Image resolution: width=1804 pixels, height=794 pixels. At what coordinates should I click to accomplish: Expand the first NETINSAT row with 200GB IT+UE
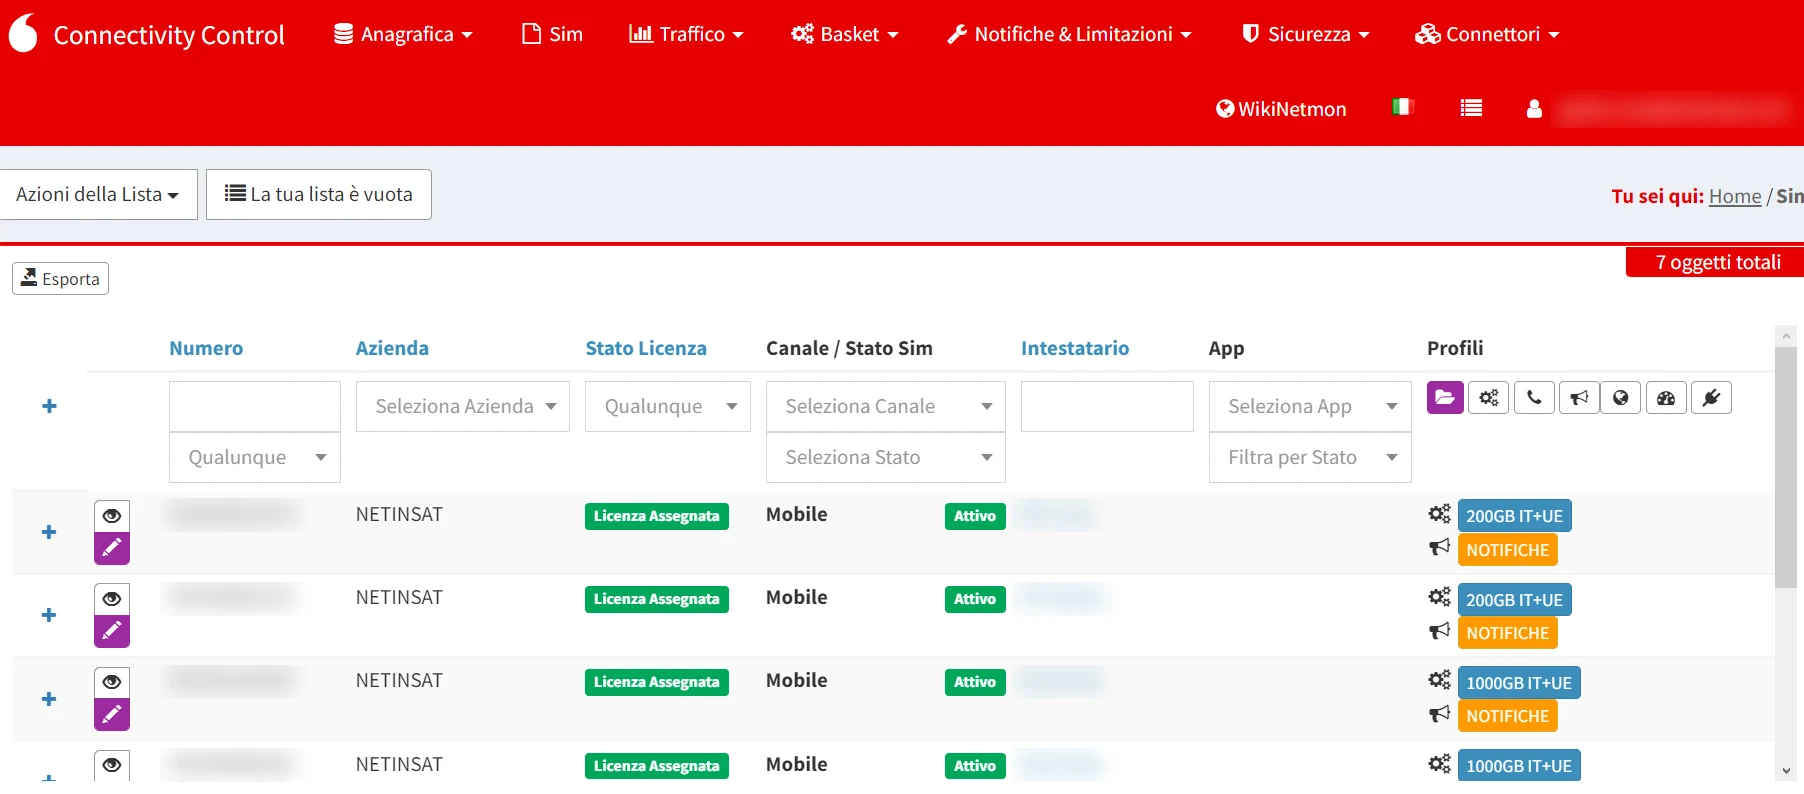[x=49, y=532]
